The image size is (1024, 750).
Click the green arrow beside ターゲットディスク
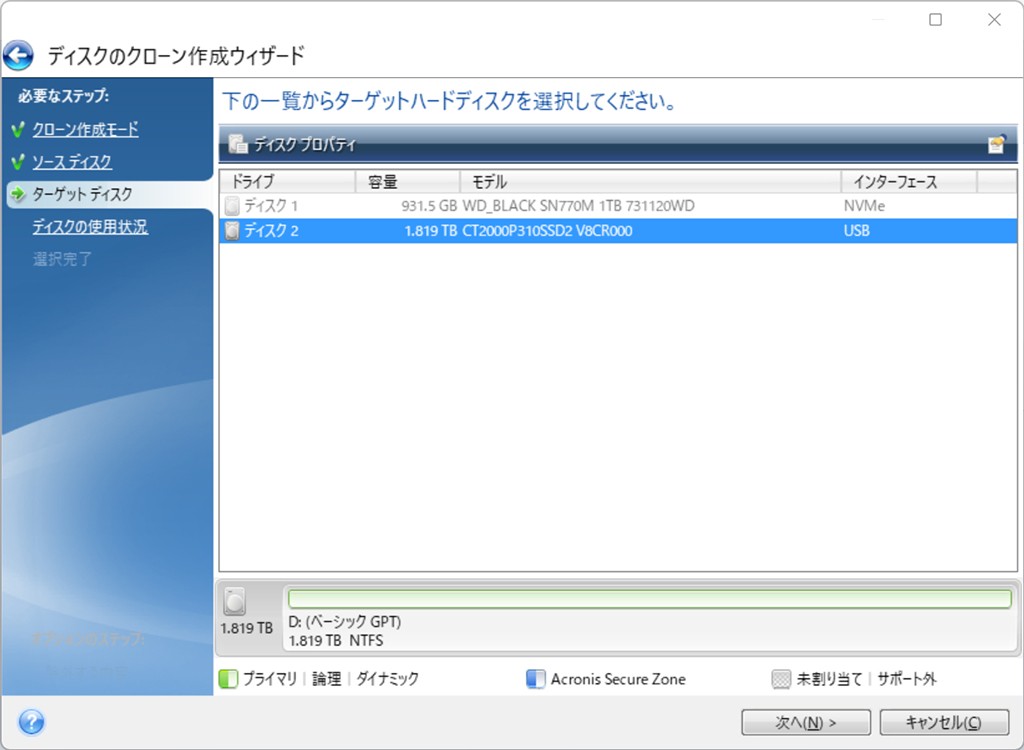point(18,194)
